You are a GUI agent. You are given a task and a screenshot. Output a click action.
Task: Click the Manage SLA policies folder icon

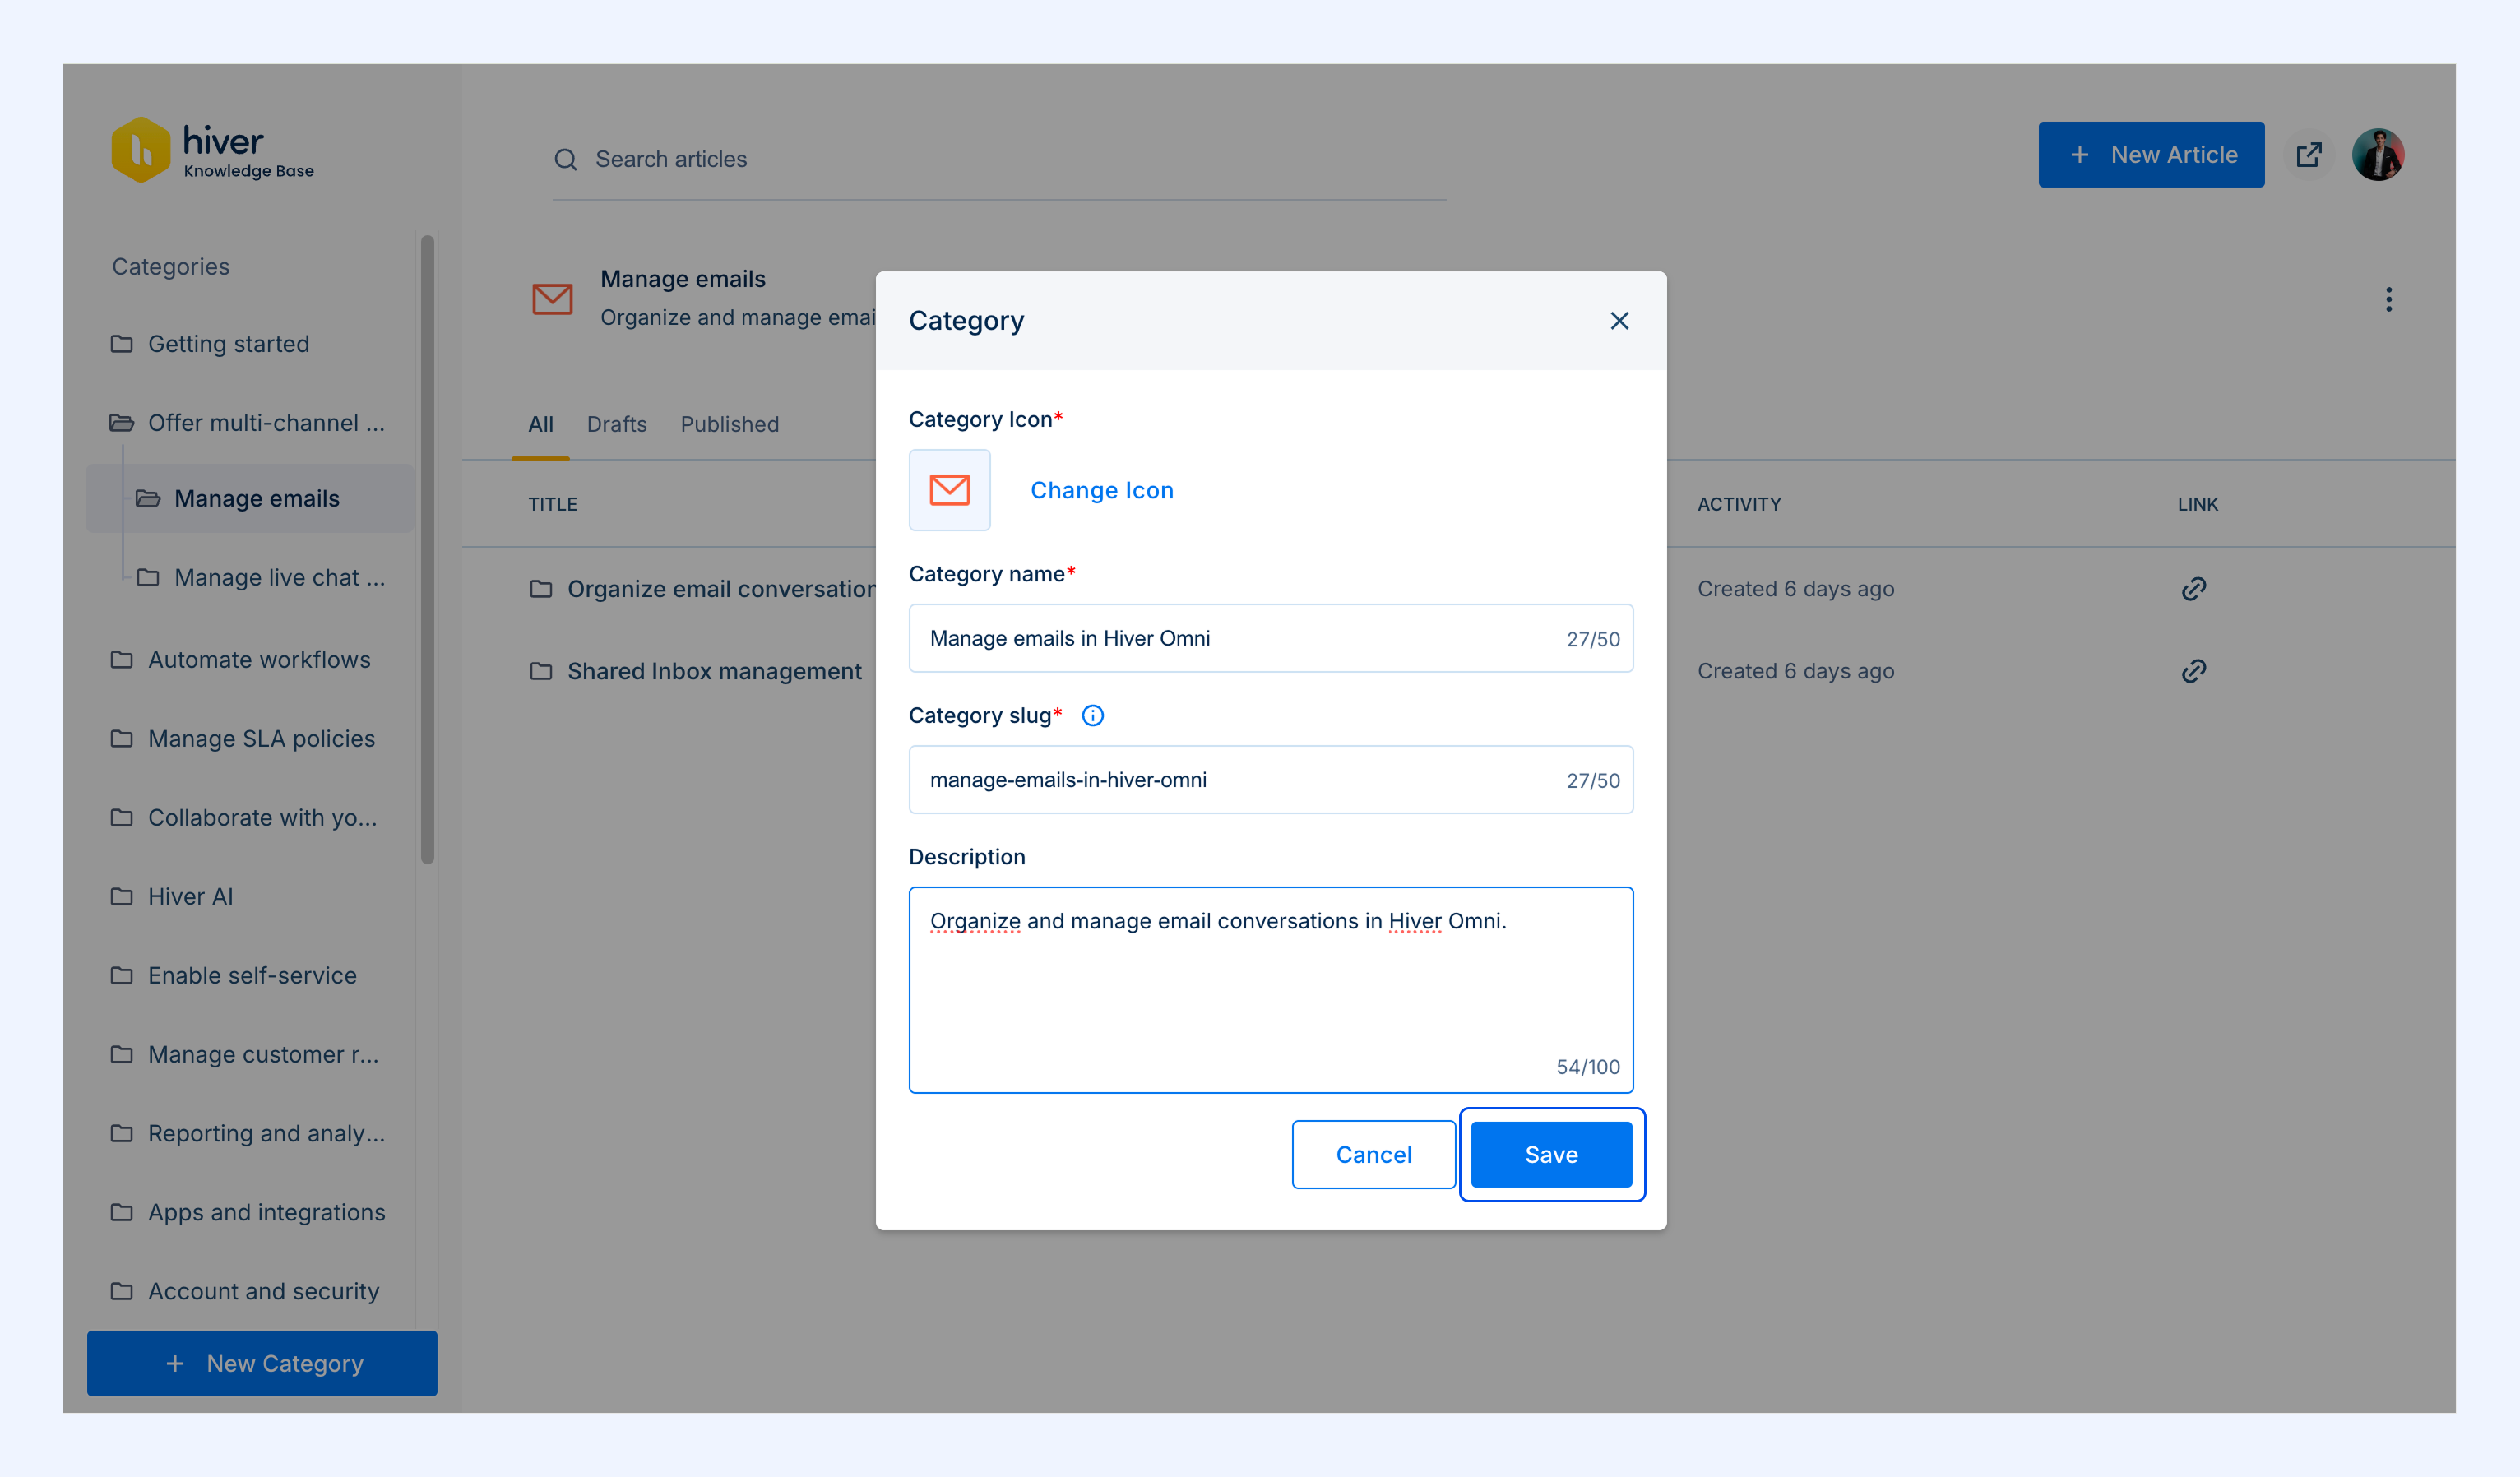click(x=121, y=739)
